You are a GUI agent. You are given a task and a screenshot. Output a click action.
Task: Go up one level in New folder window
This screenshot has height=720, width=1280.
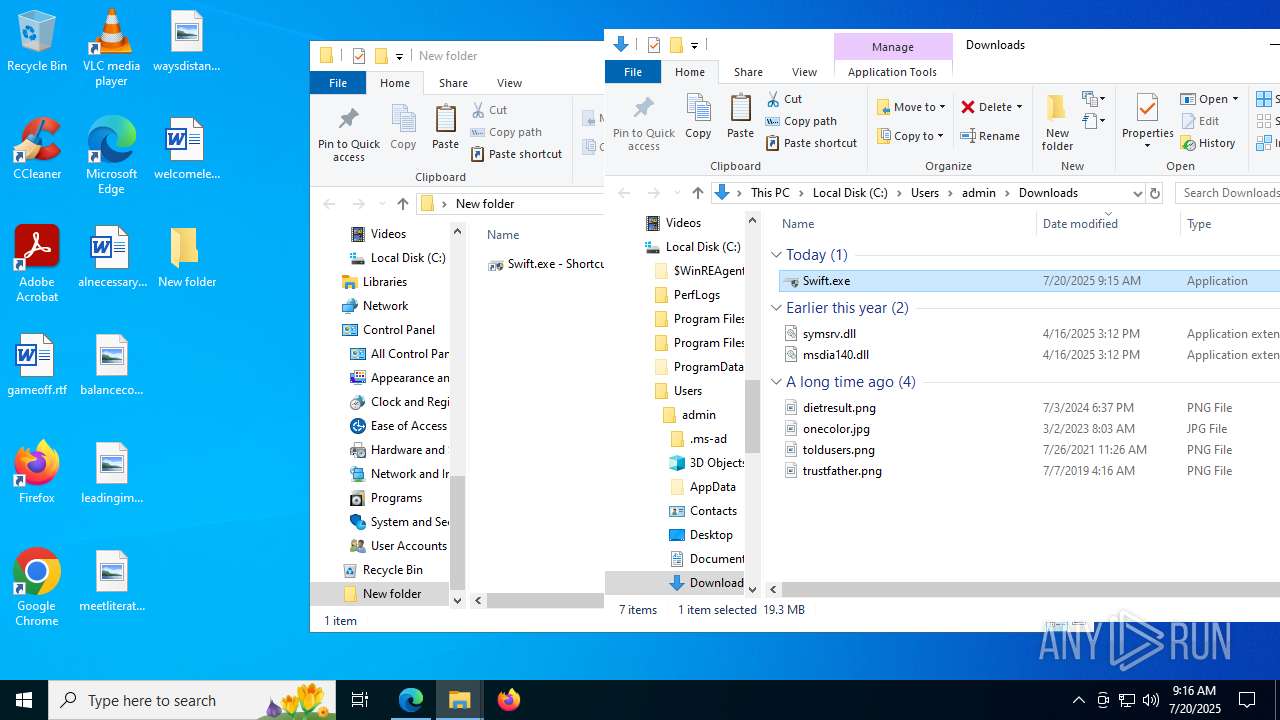pyautogui.click(x=402, y=204)
